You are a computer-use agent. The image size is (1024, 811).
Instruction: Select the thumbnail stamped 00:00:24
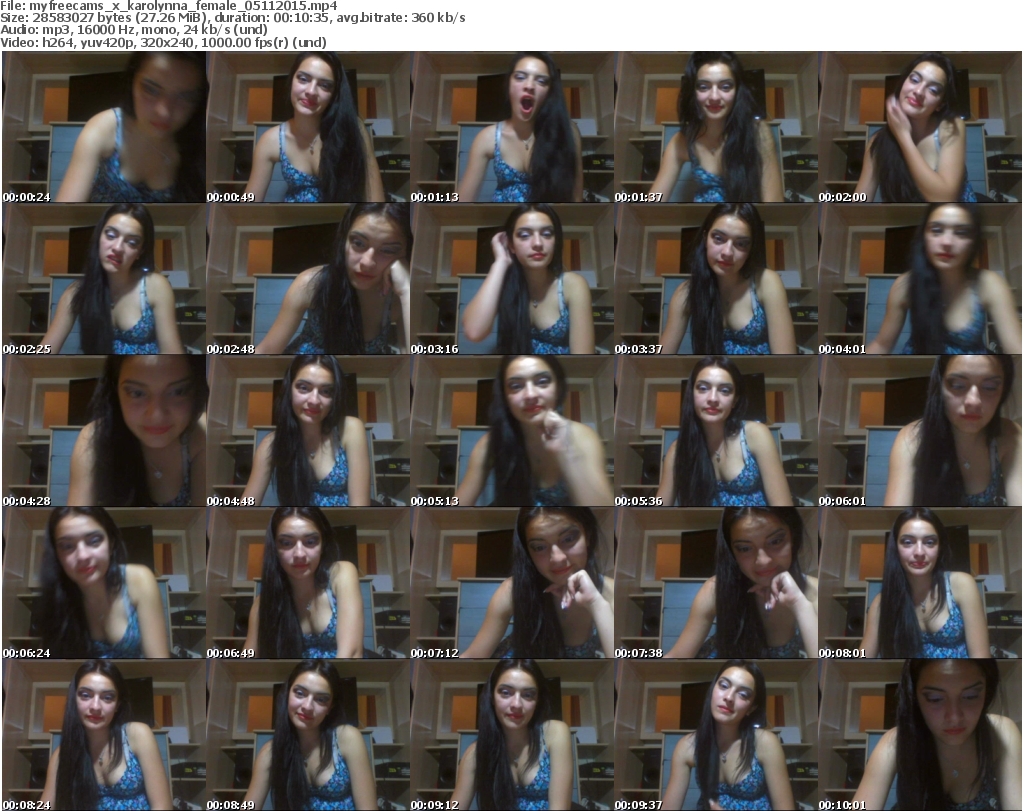(104, 127)
